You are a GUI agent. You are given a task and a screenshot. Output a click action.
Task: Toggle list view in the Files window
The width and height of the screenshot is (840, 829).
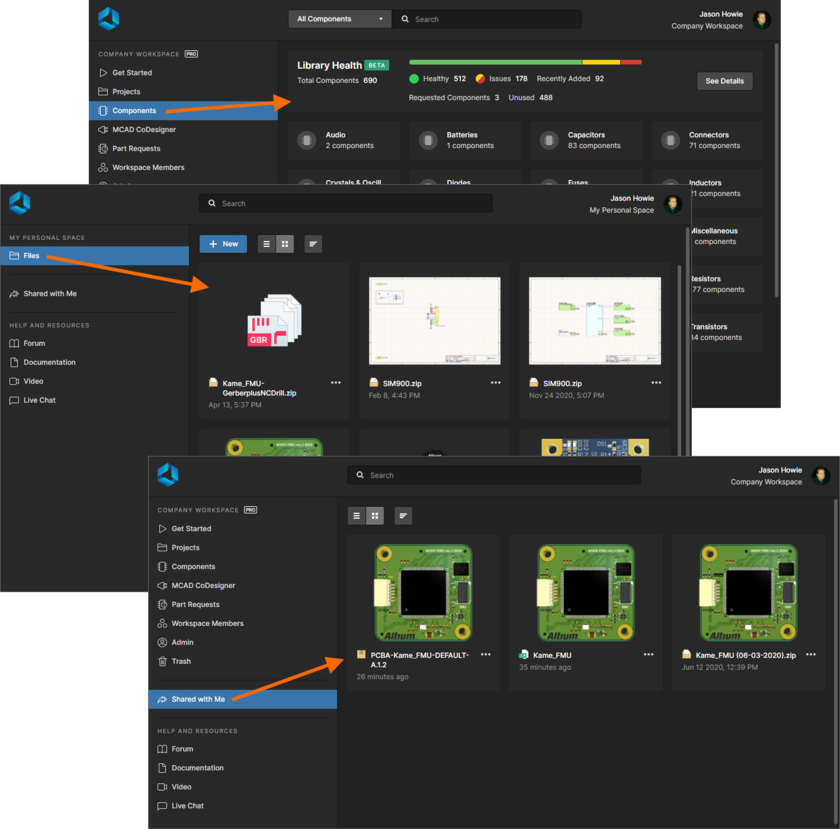266,244
